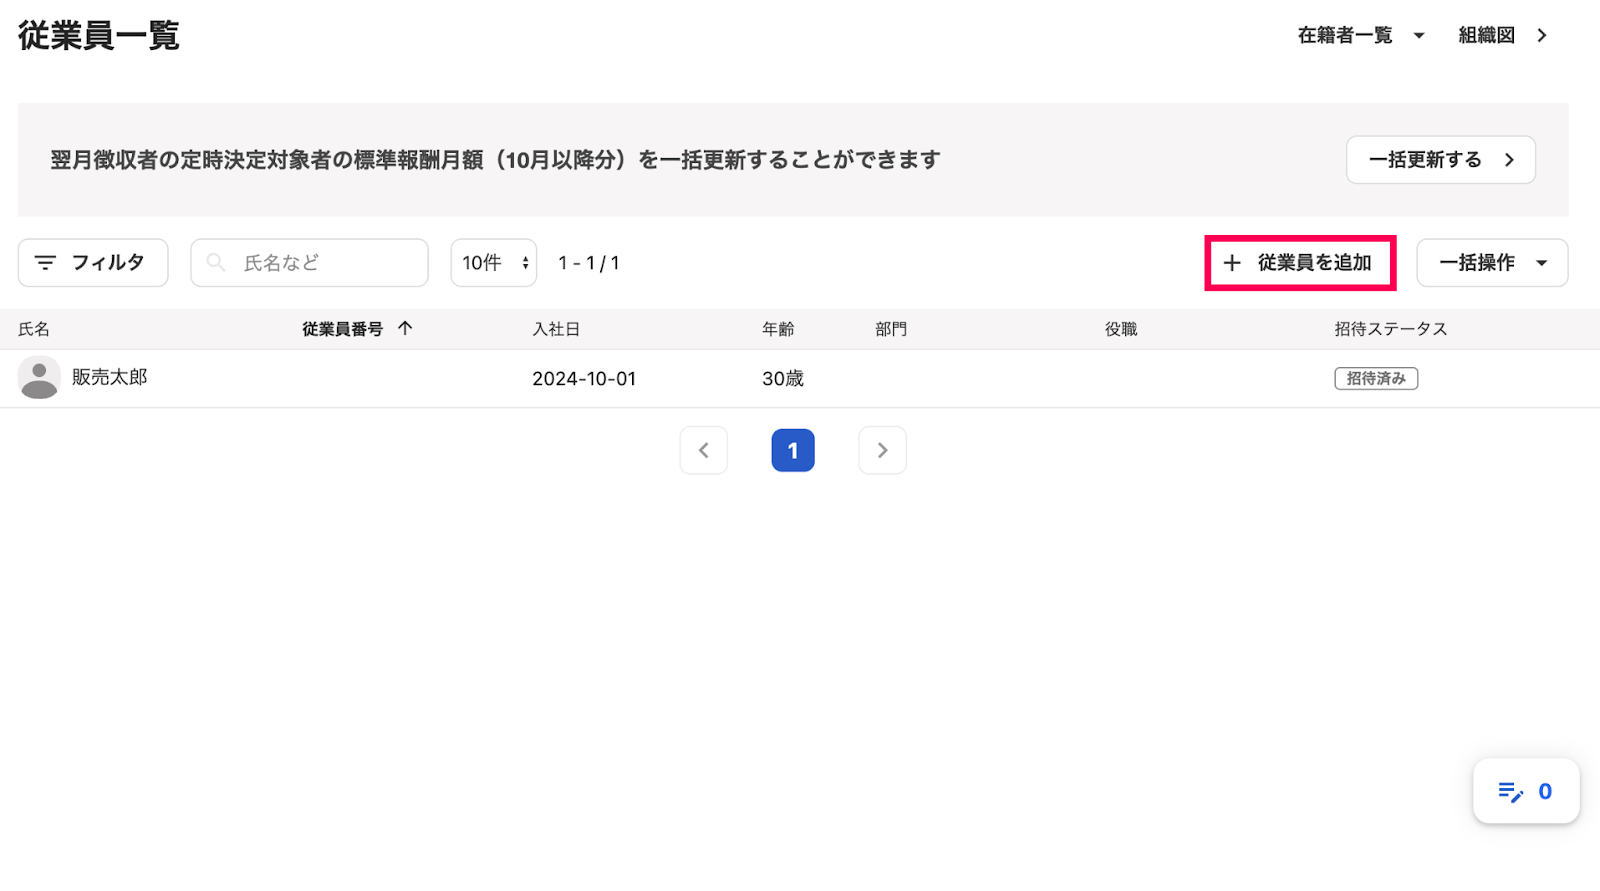Go to next page arrow
The height and width of the screenshot is (891, 1600).
click(882, 450)
